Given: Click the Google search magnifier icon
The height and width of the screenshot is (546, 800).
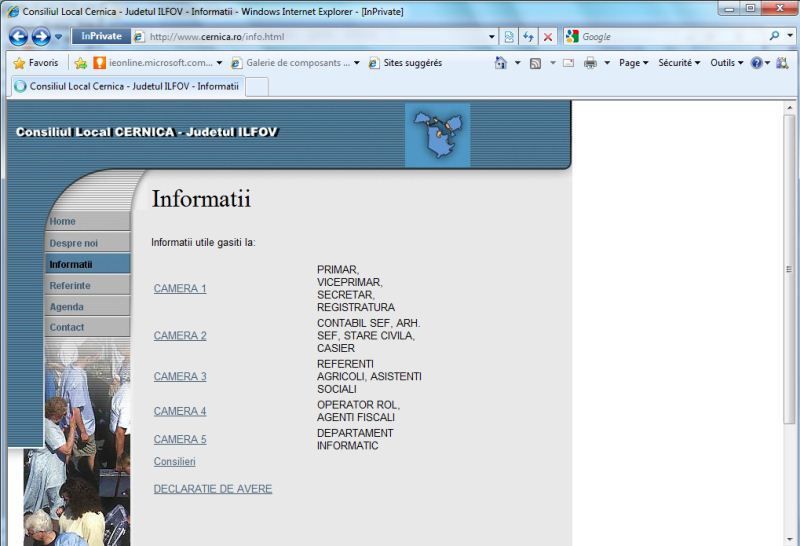Looking at the screenshot, I should click(x=775, y=37).
